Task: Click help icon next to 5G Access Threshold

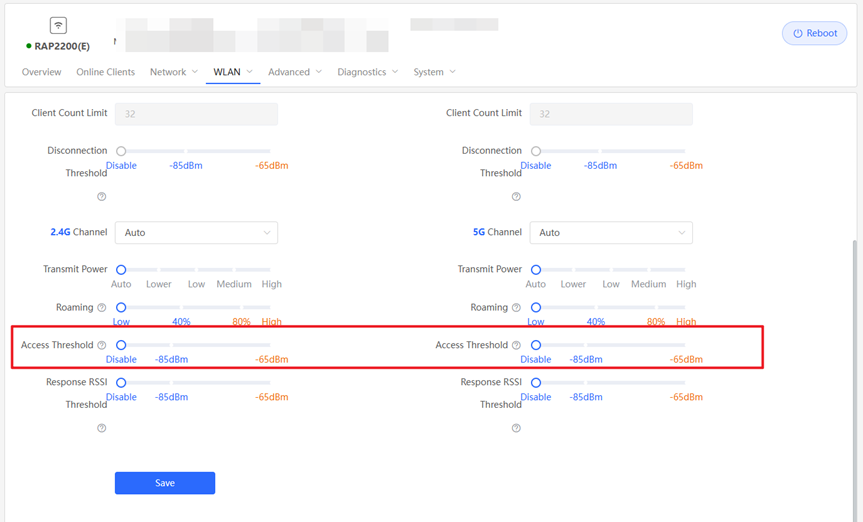Action: [x=516, y=346]
